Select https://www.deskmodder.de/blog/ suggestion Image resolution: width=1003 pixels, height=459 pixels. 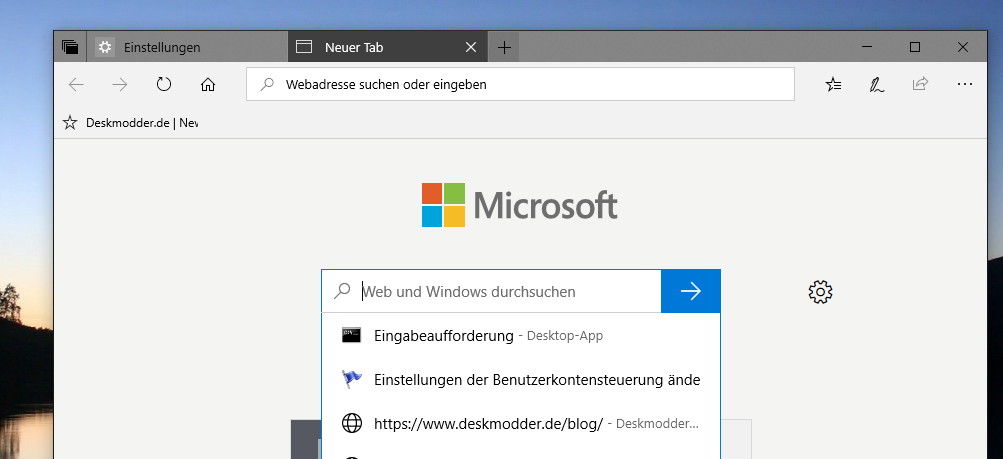[x=521, y=423]
